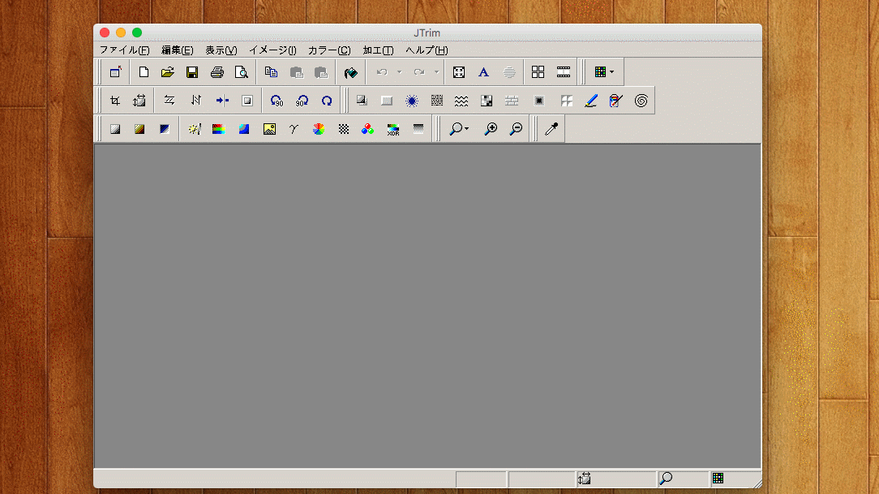This screenshot has width=879, height=494.
Task: Click the Open file folder icon
Action: 168,72
